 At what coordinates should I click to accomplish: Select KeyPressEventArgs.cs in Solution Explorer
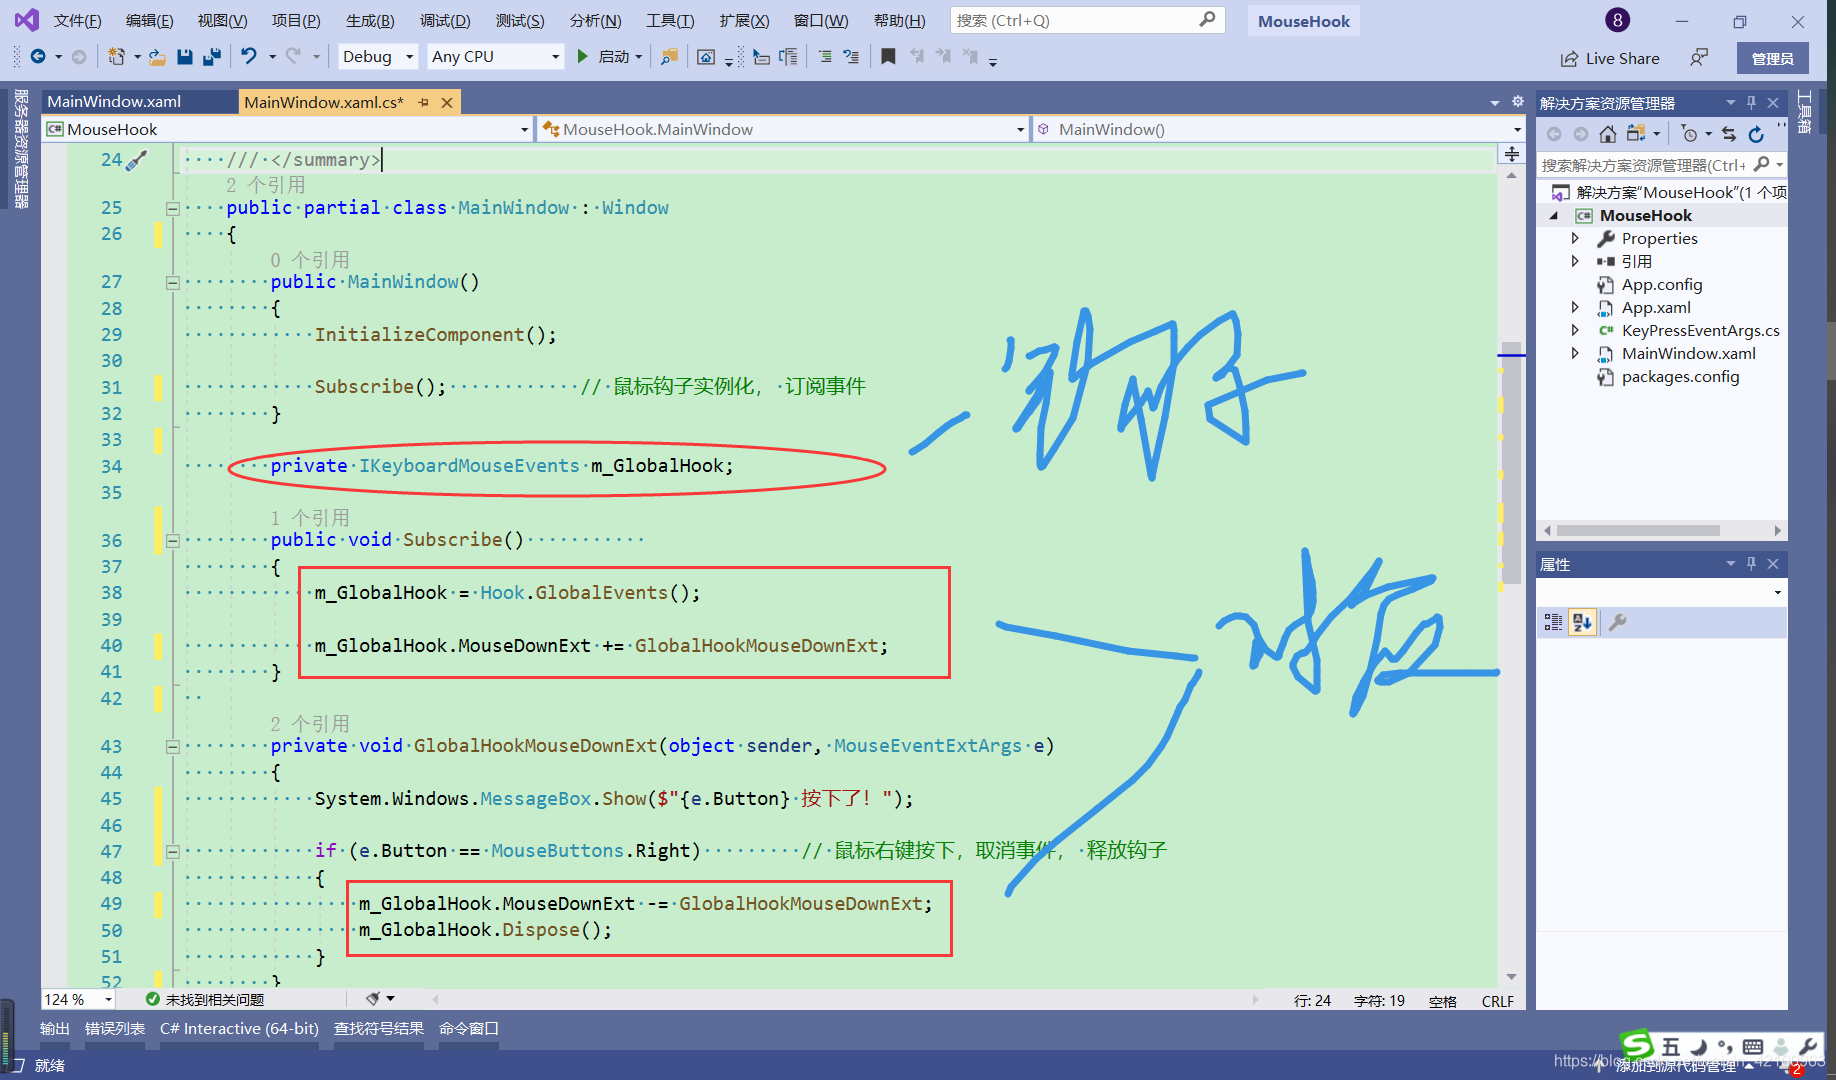(1700, 330)
